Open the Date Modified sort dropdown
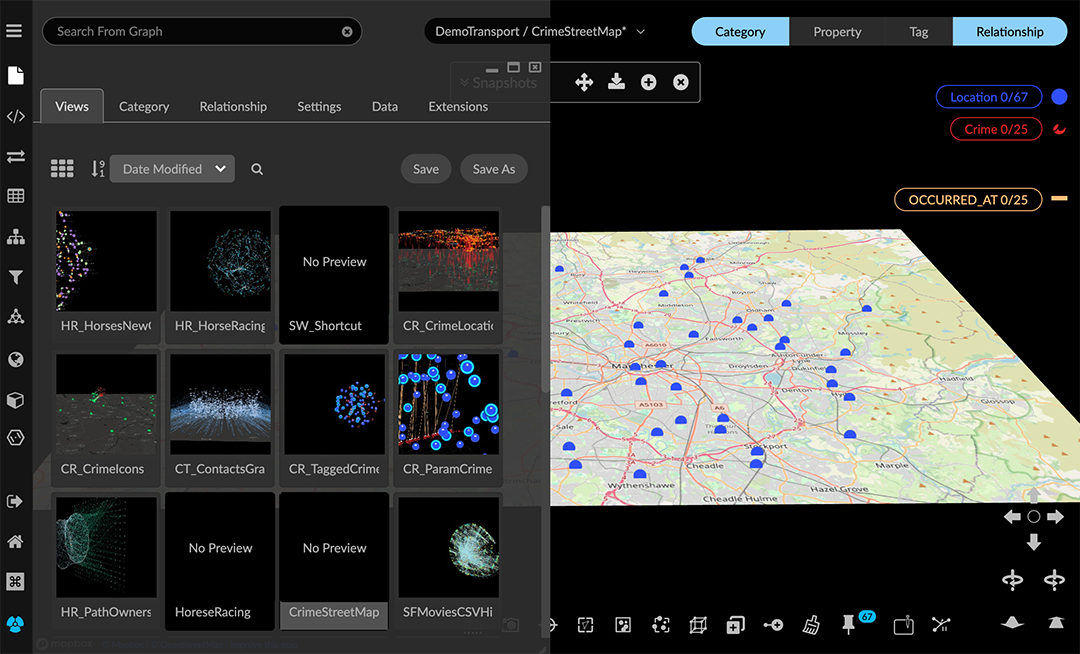Viewport: 1080px width, 654px height. 172,169
